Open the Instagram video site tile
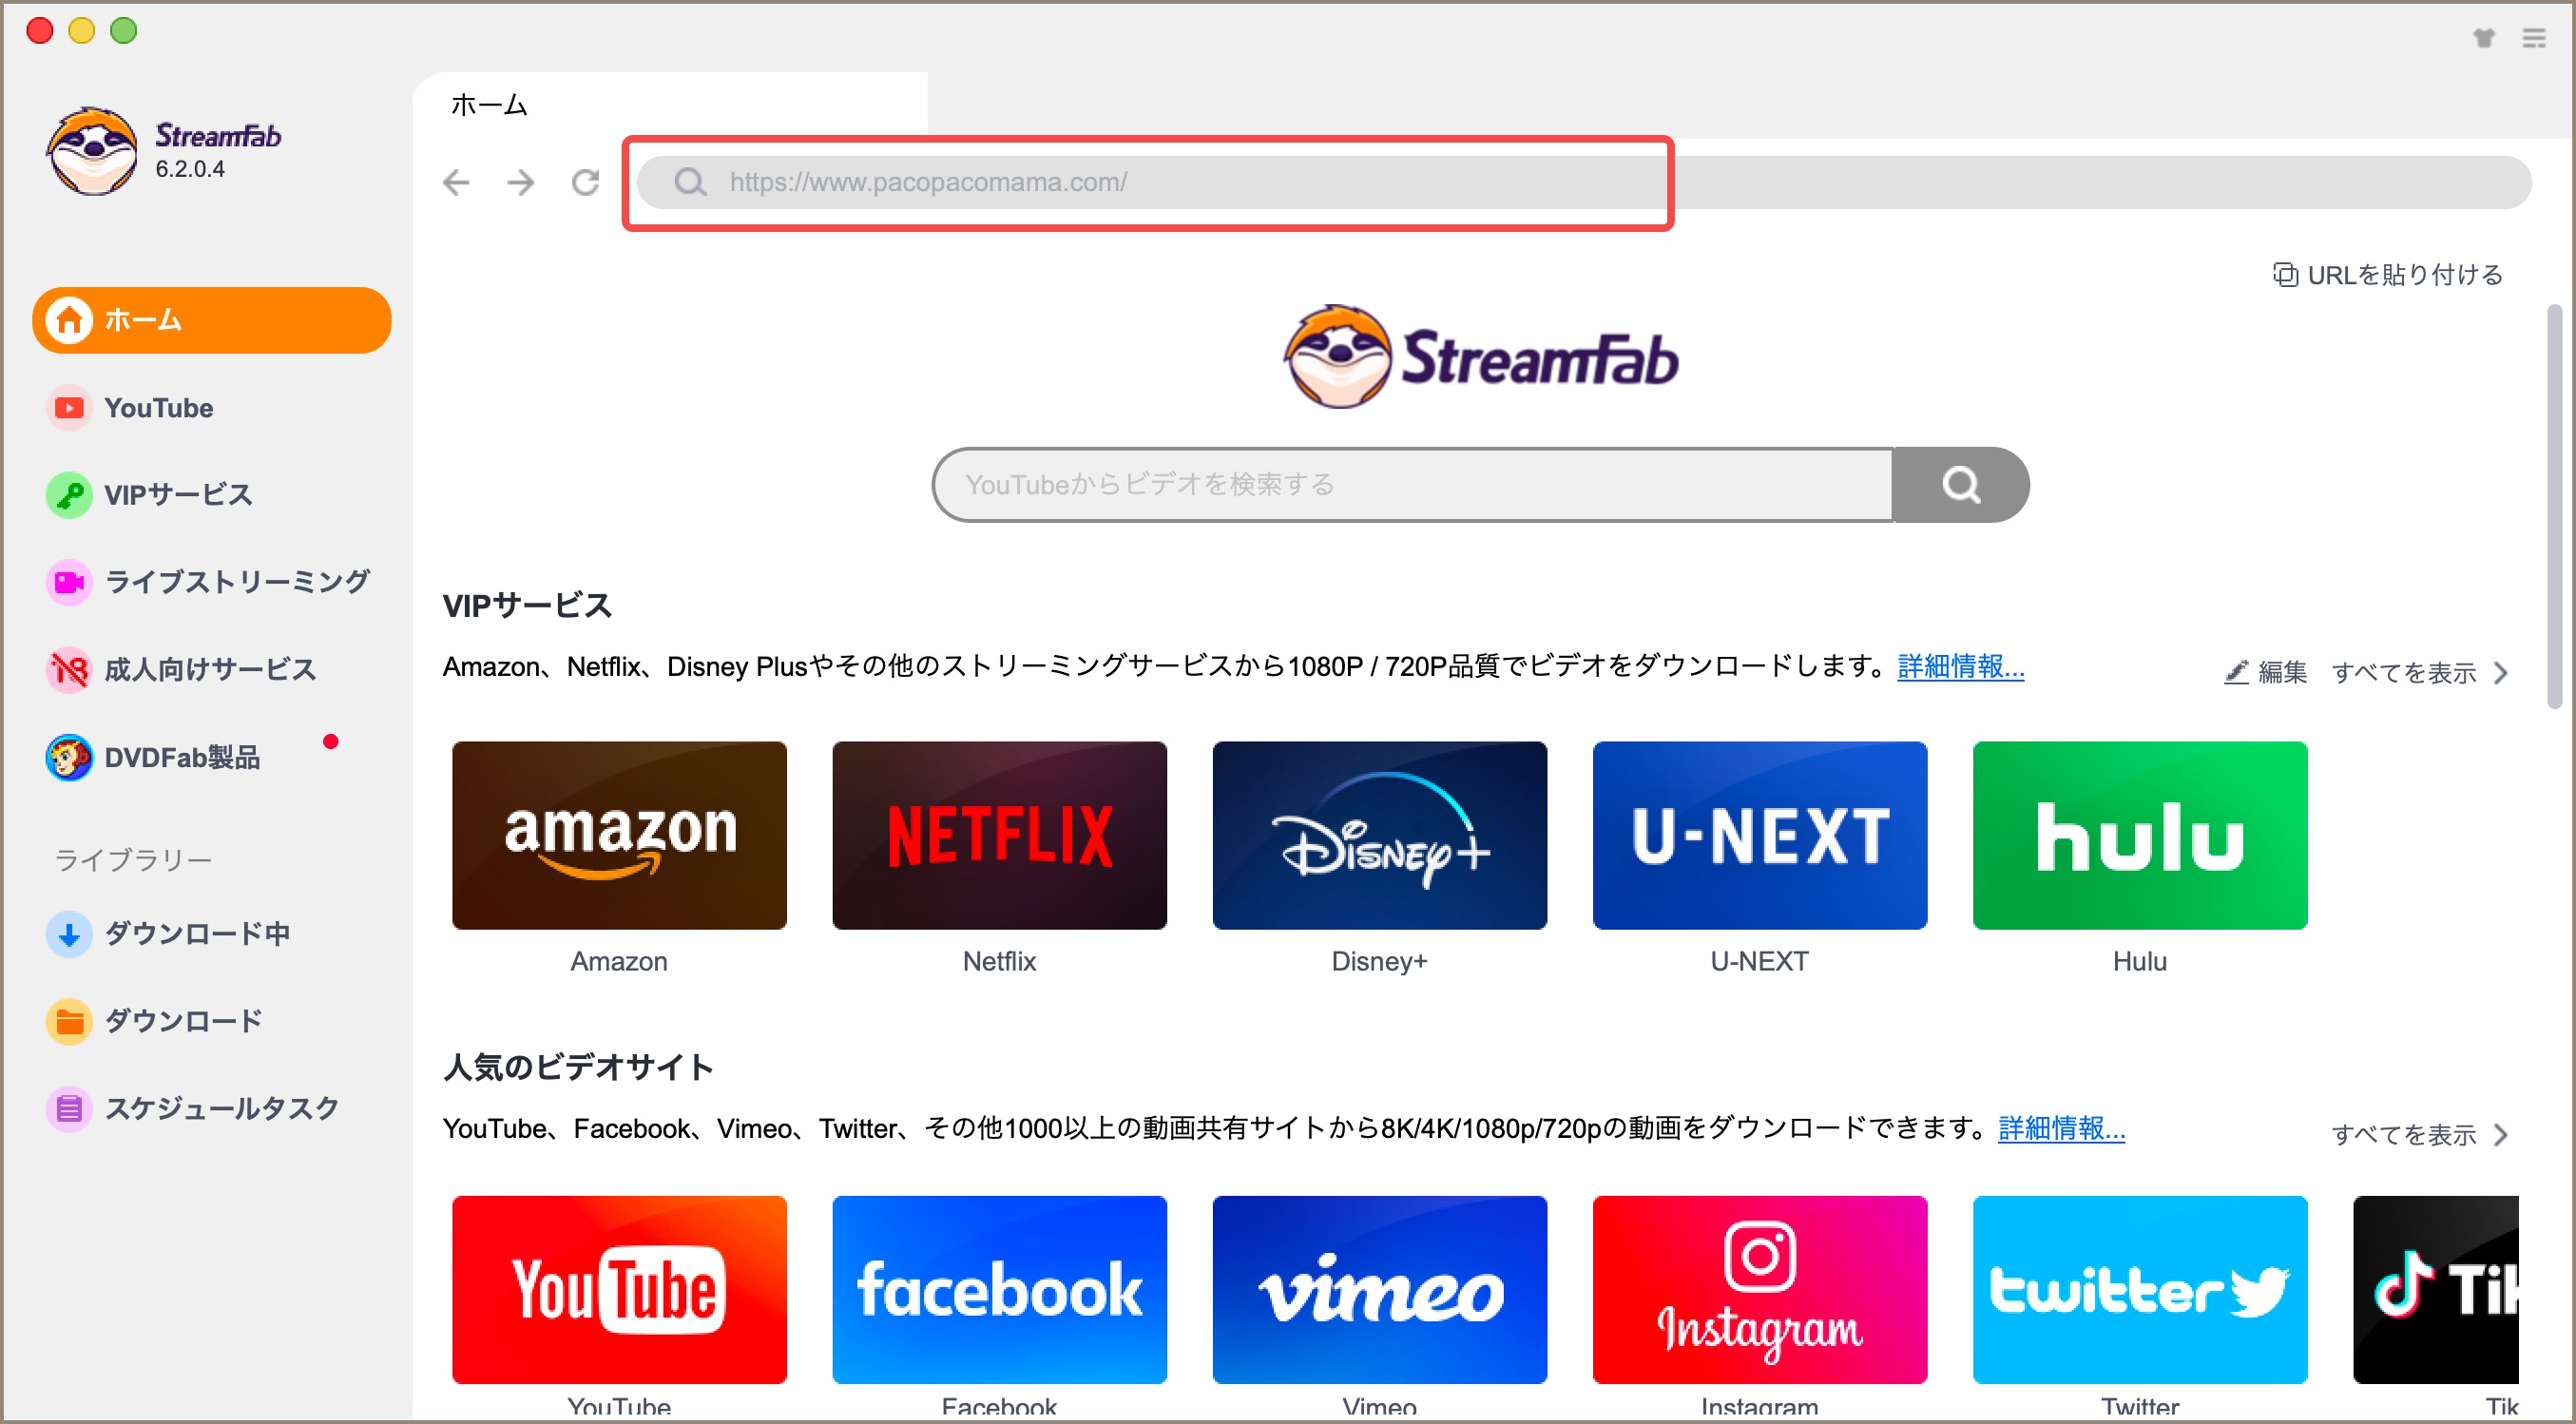This screenshot has height=1424, width=2576. click(x=1759, y=1289)
